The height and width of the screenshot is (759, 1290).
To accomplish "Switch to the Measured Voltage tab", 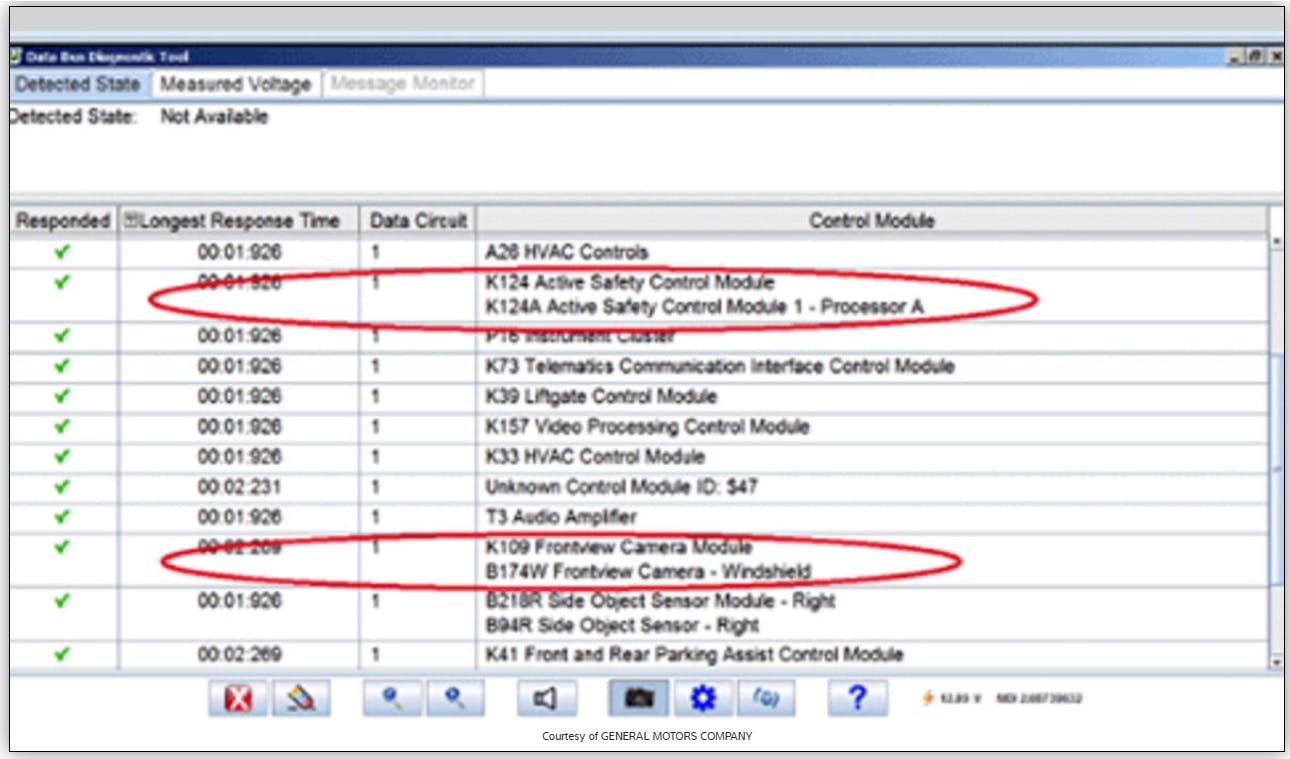I will pos(235,84).
